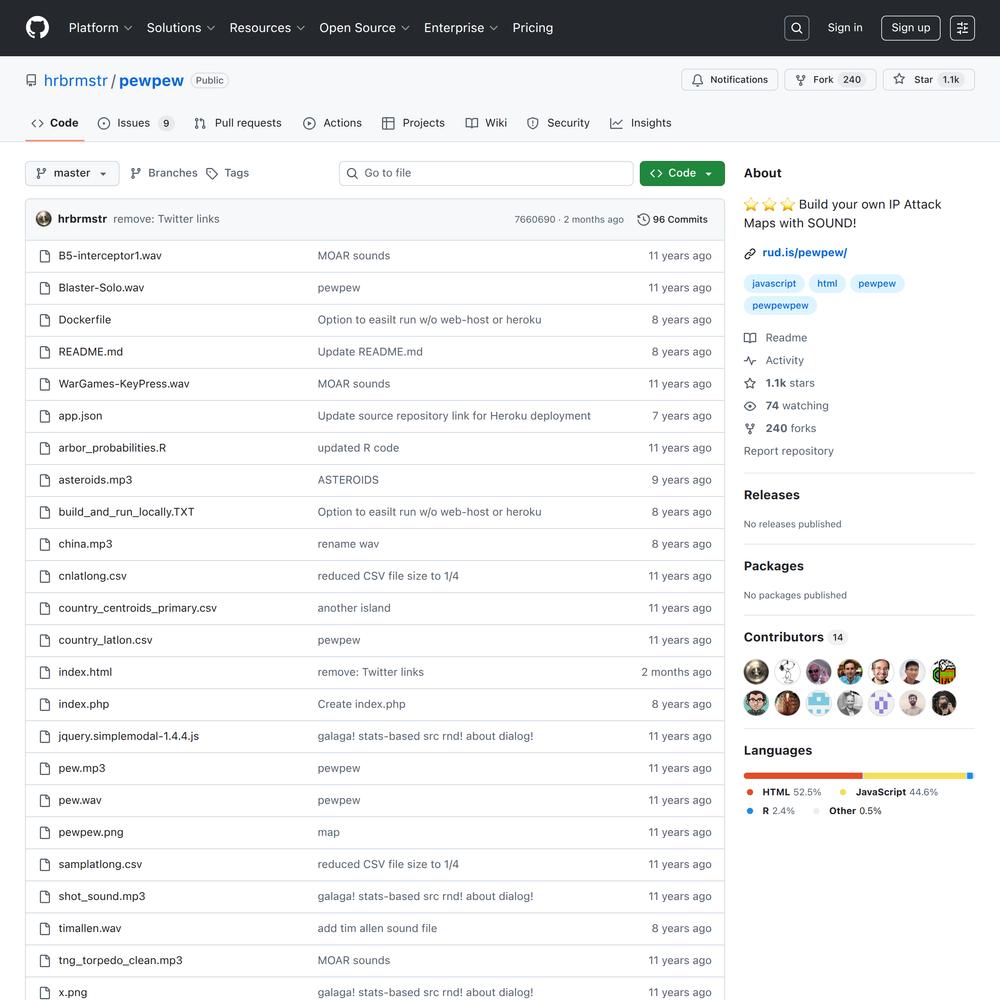Screen dimensions: 1000x1000
Task: Open header appearance settings icon
Action: coord(962,28)
